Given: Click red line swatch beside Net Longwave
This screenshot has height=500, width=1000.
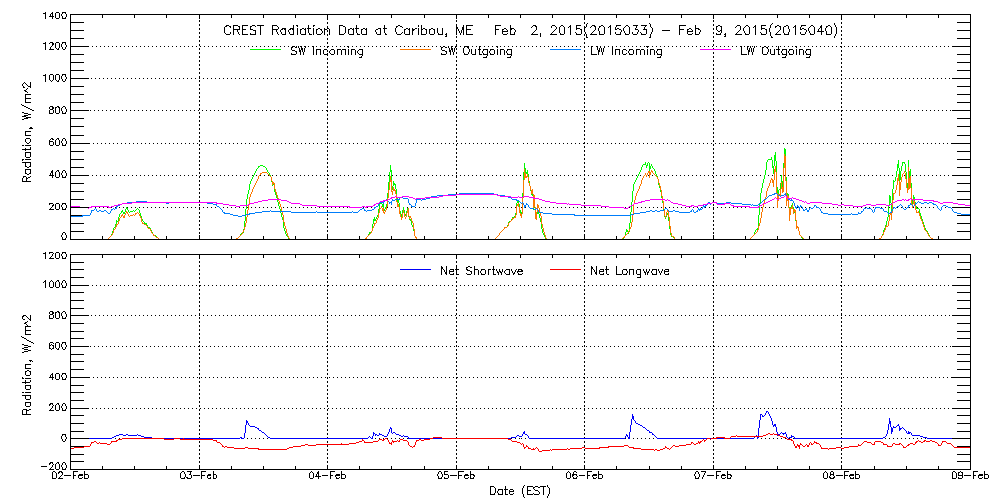Looking at the screenshot, I should [565, 271].
